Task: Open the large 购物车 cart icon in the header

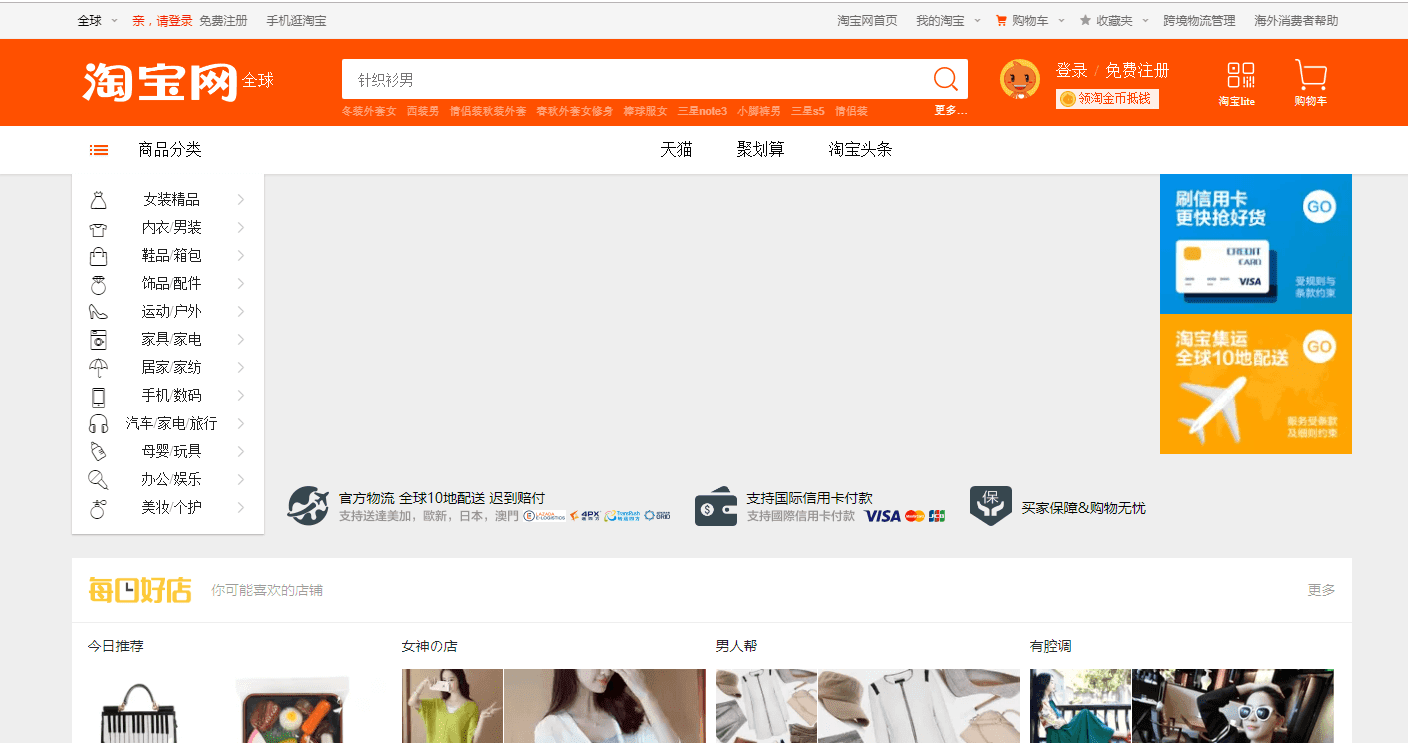Action: coord(1310,76)
